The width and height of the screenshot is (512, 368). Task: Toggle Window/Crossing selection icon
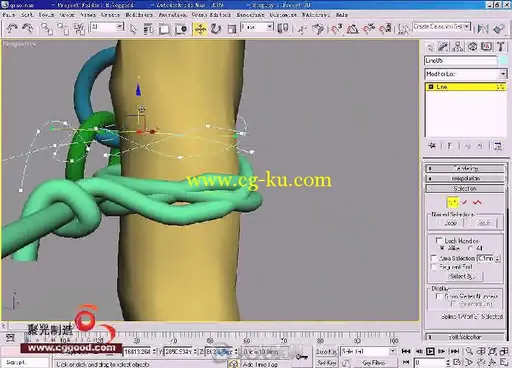[x=181, y=29]
